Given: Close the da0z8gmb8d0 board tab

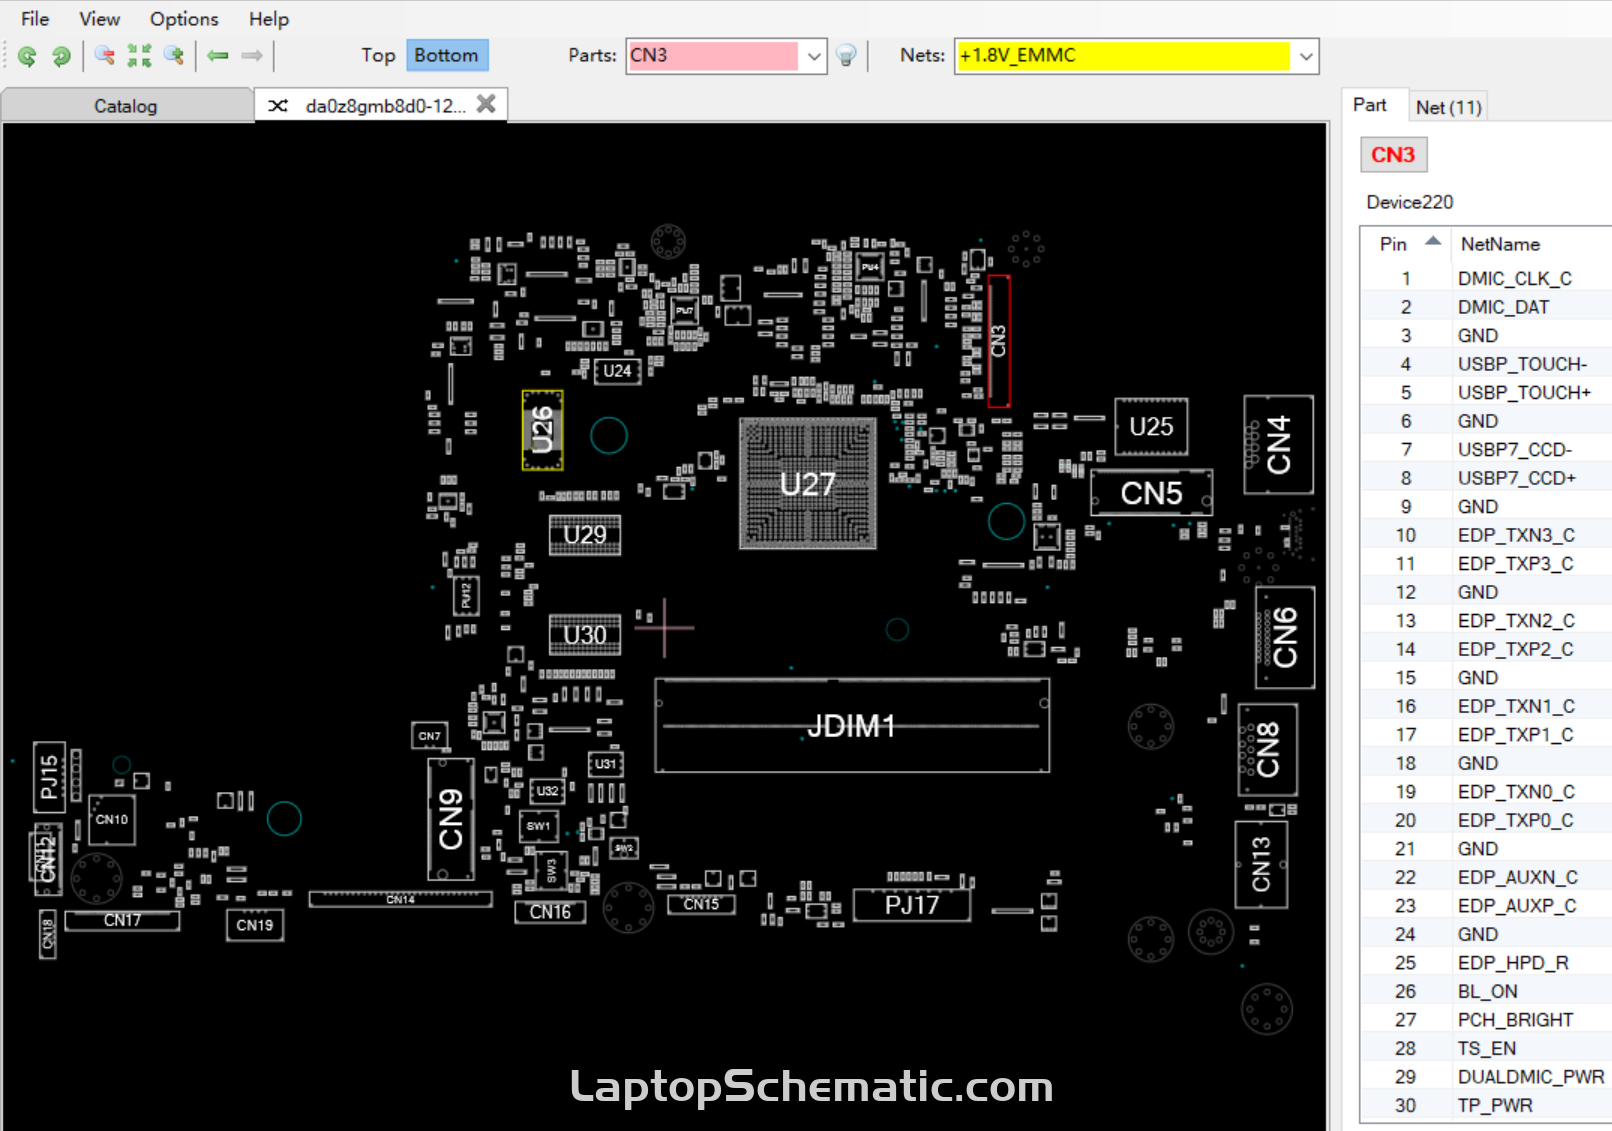Looking at the screenshot, I should pos(486,104).
